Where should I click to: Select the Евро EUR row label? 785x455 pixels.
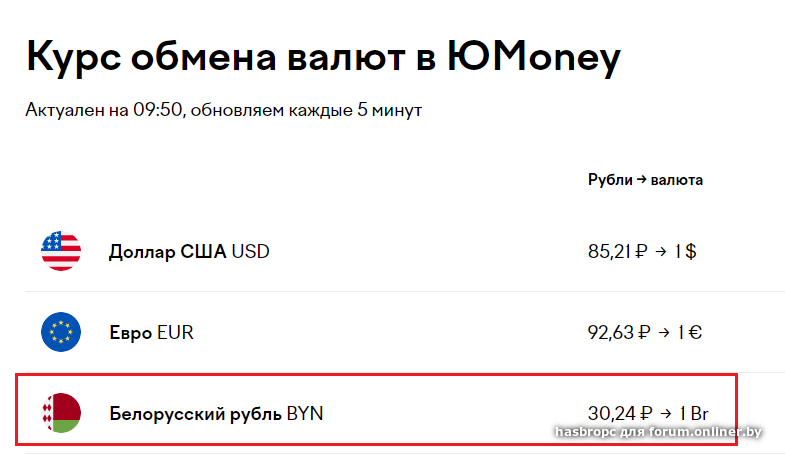pos(151,332)
